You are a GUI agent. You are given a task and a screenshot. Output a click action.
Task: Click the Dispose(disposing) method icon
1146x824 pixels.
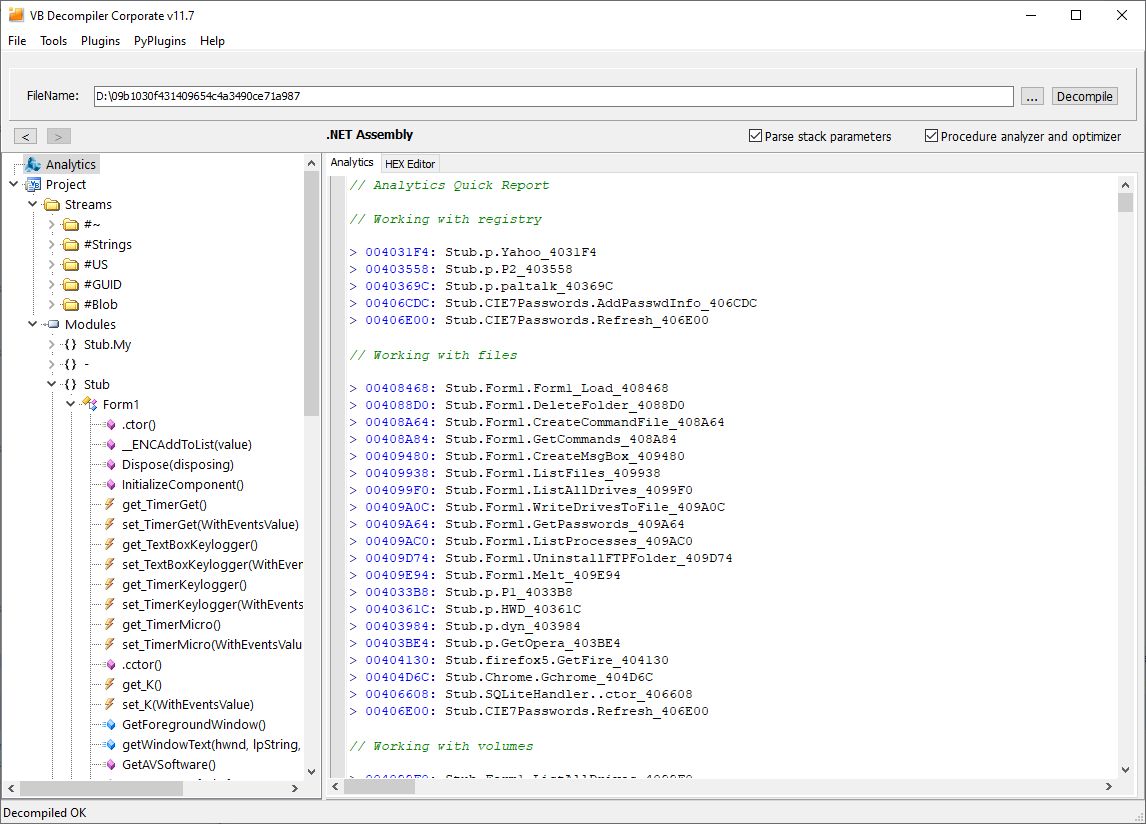(x=110, y=464)
